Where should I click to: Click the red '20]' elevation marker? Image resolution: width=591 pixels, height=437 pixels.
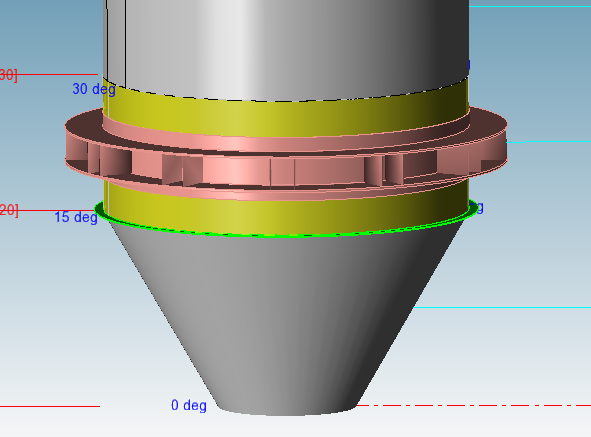point(9,210)
